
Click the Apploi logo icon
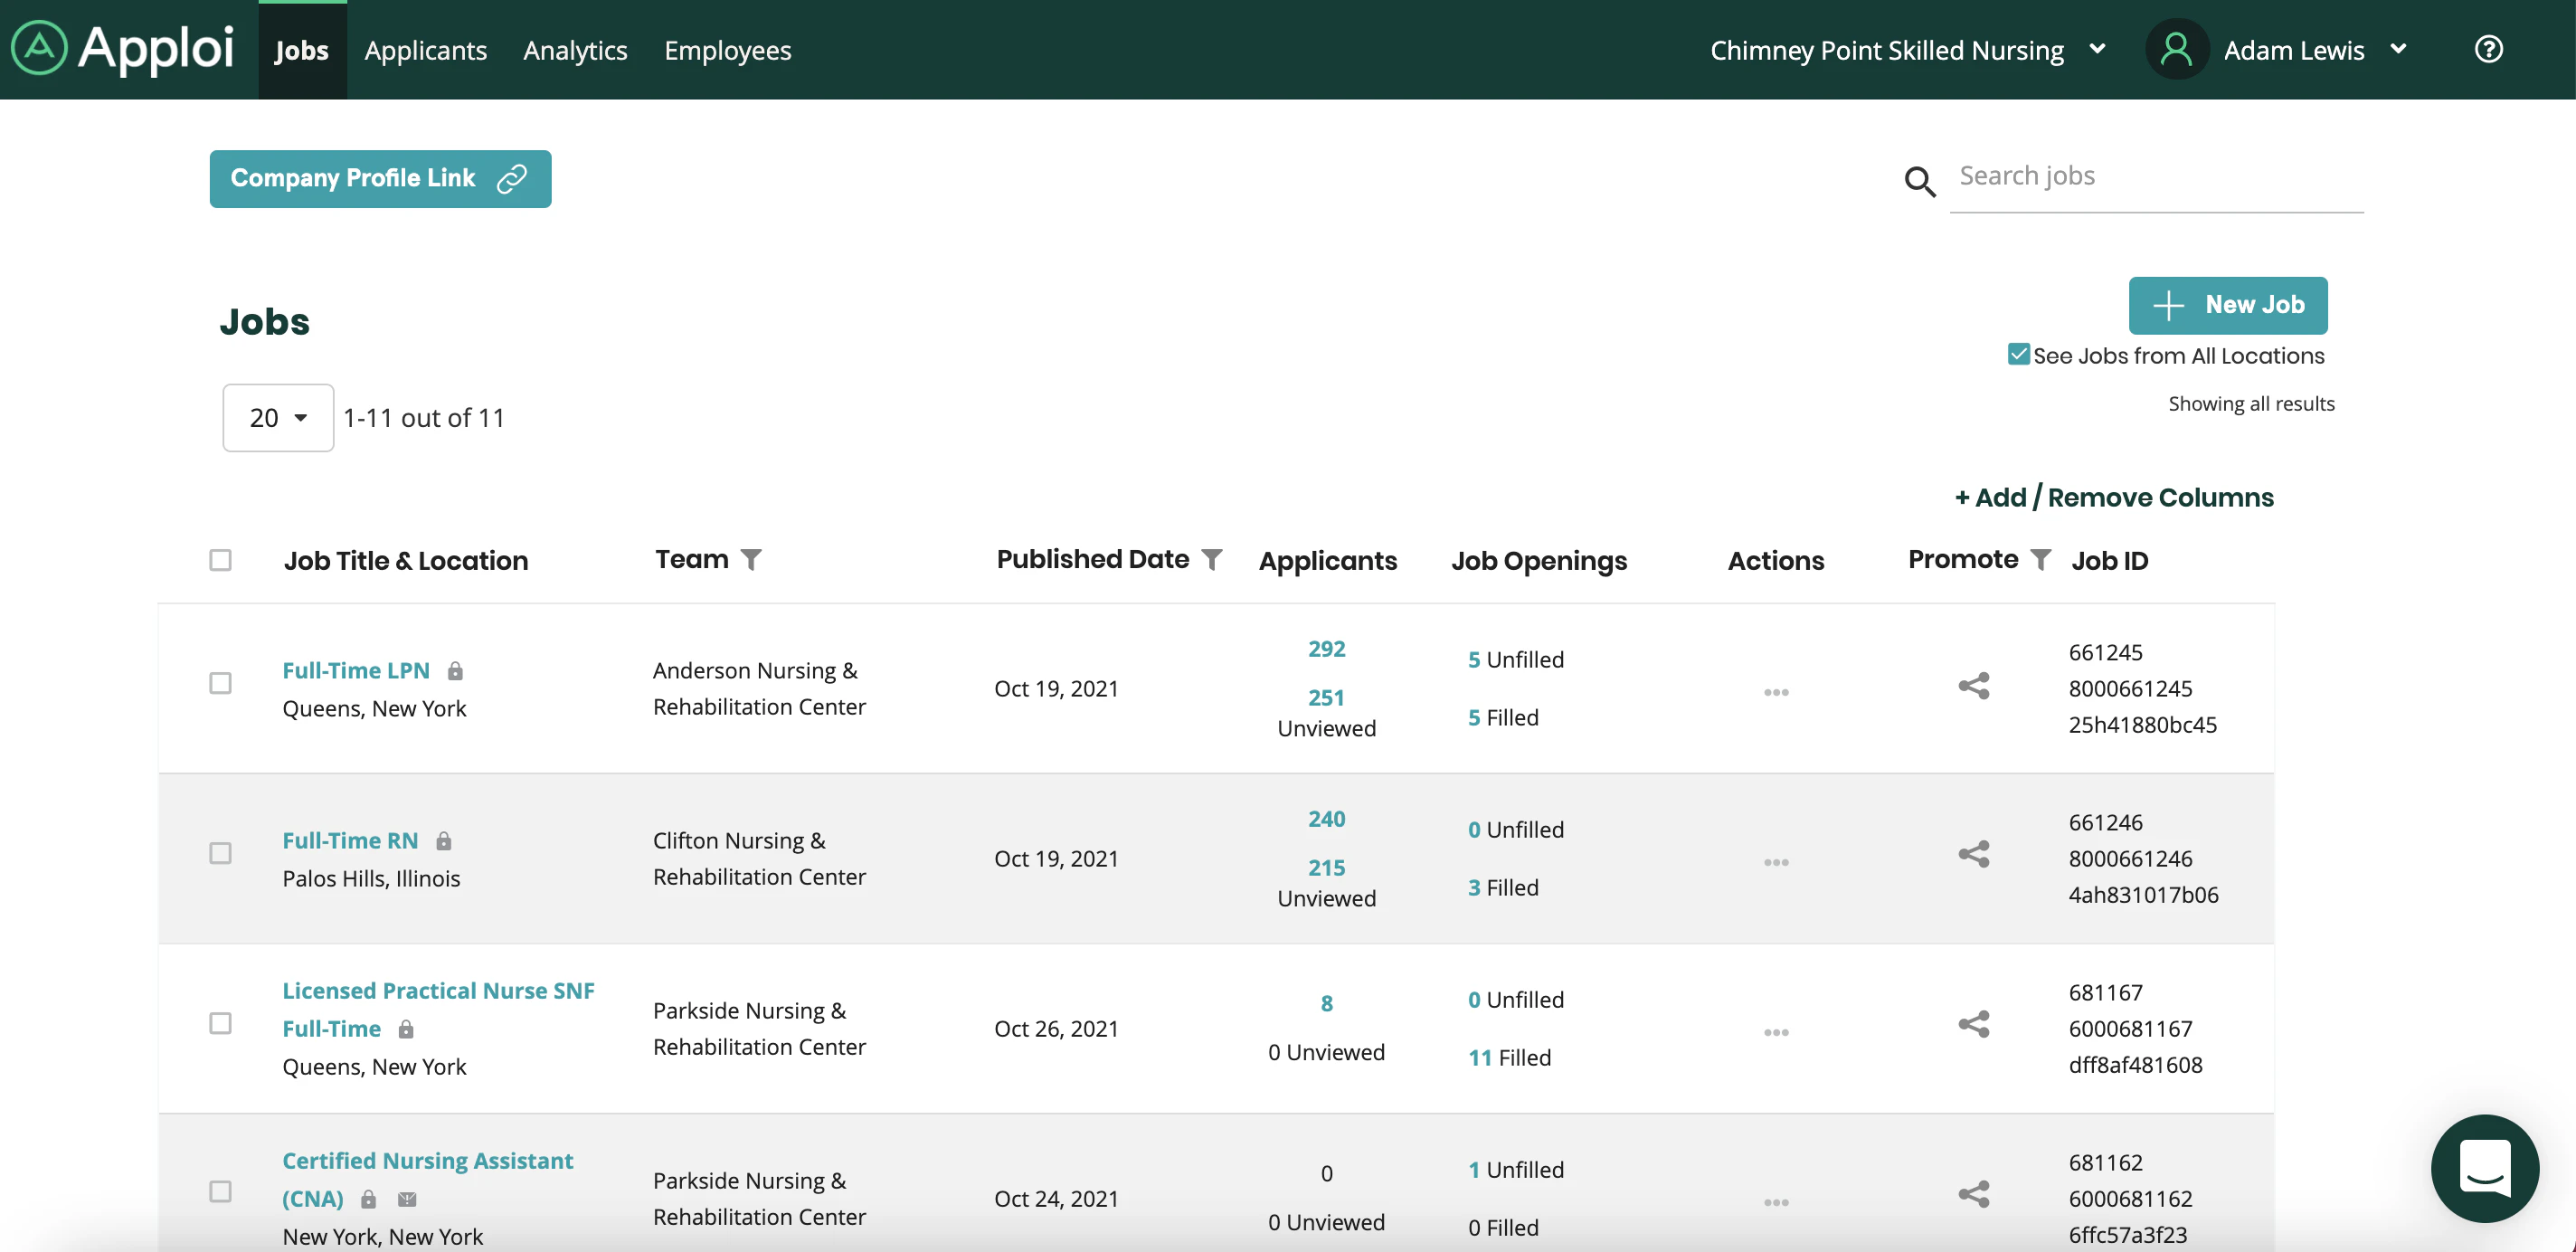tap(41, 49)
